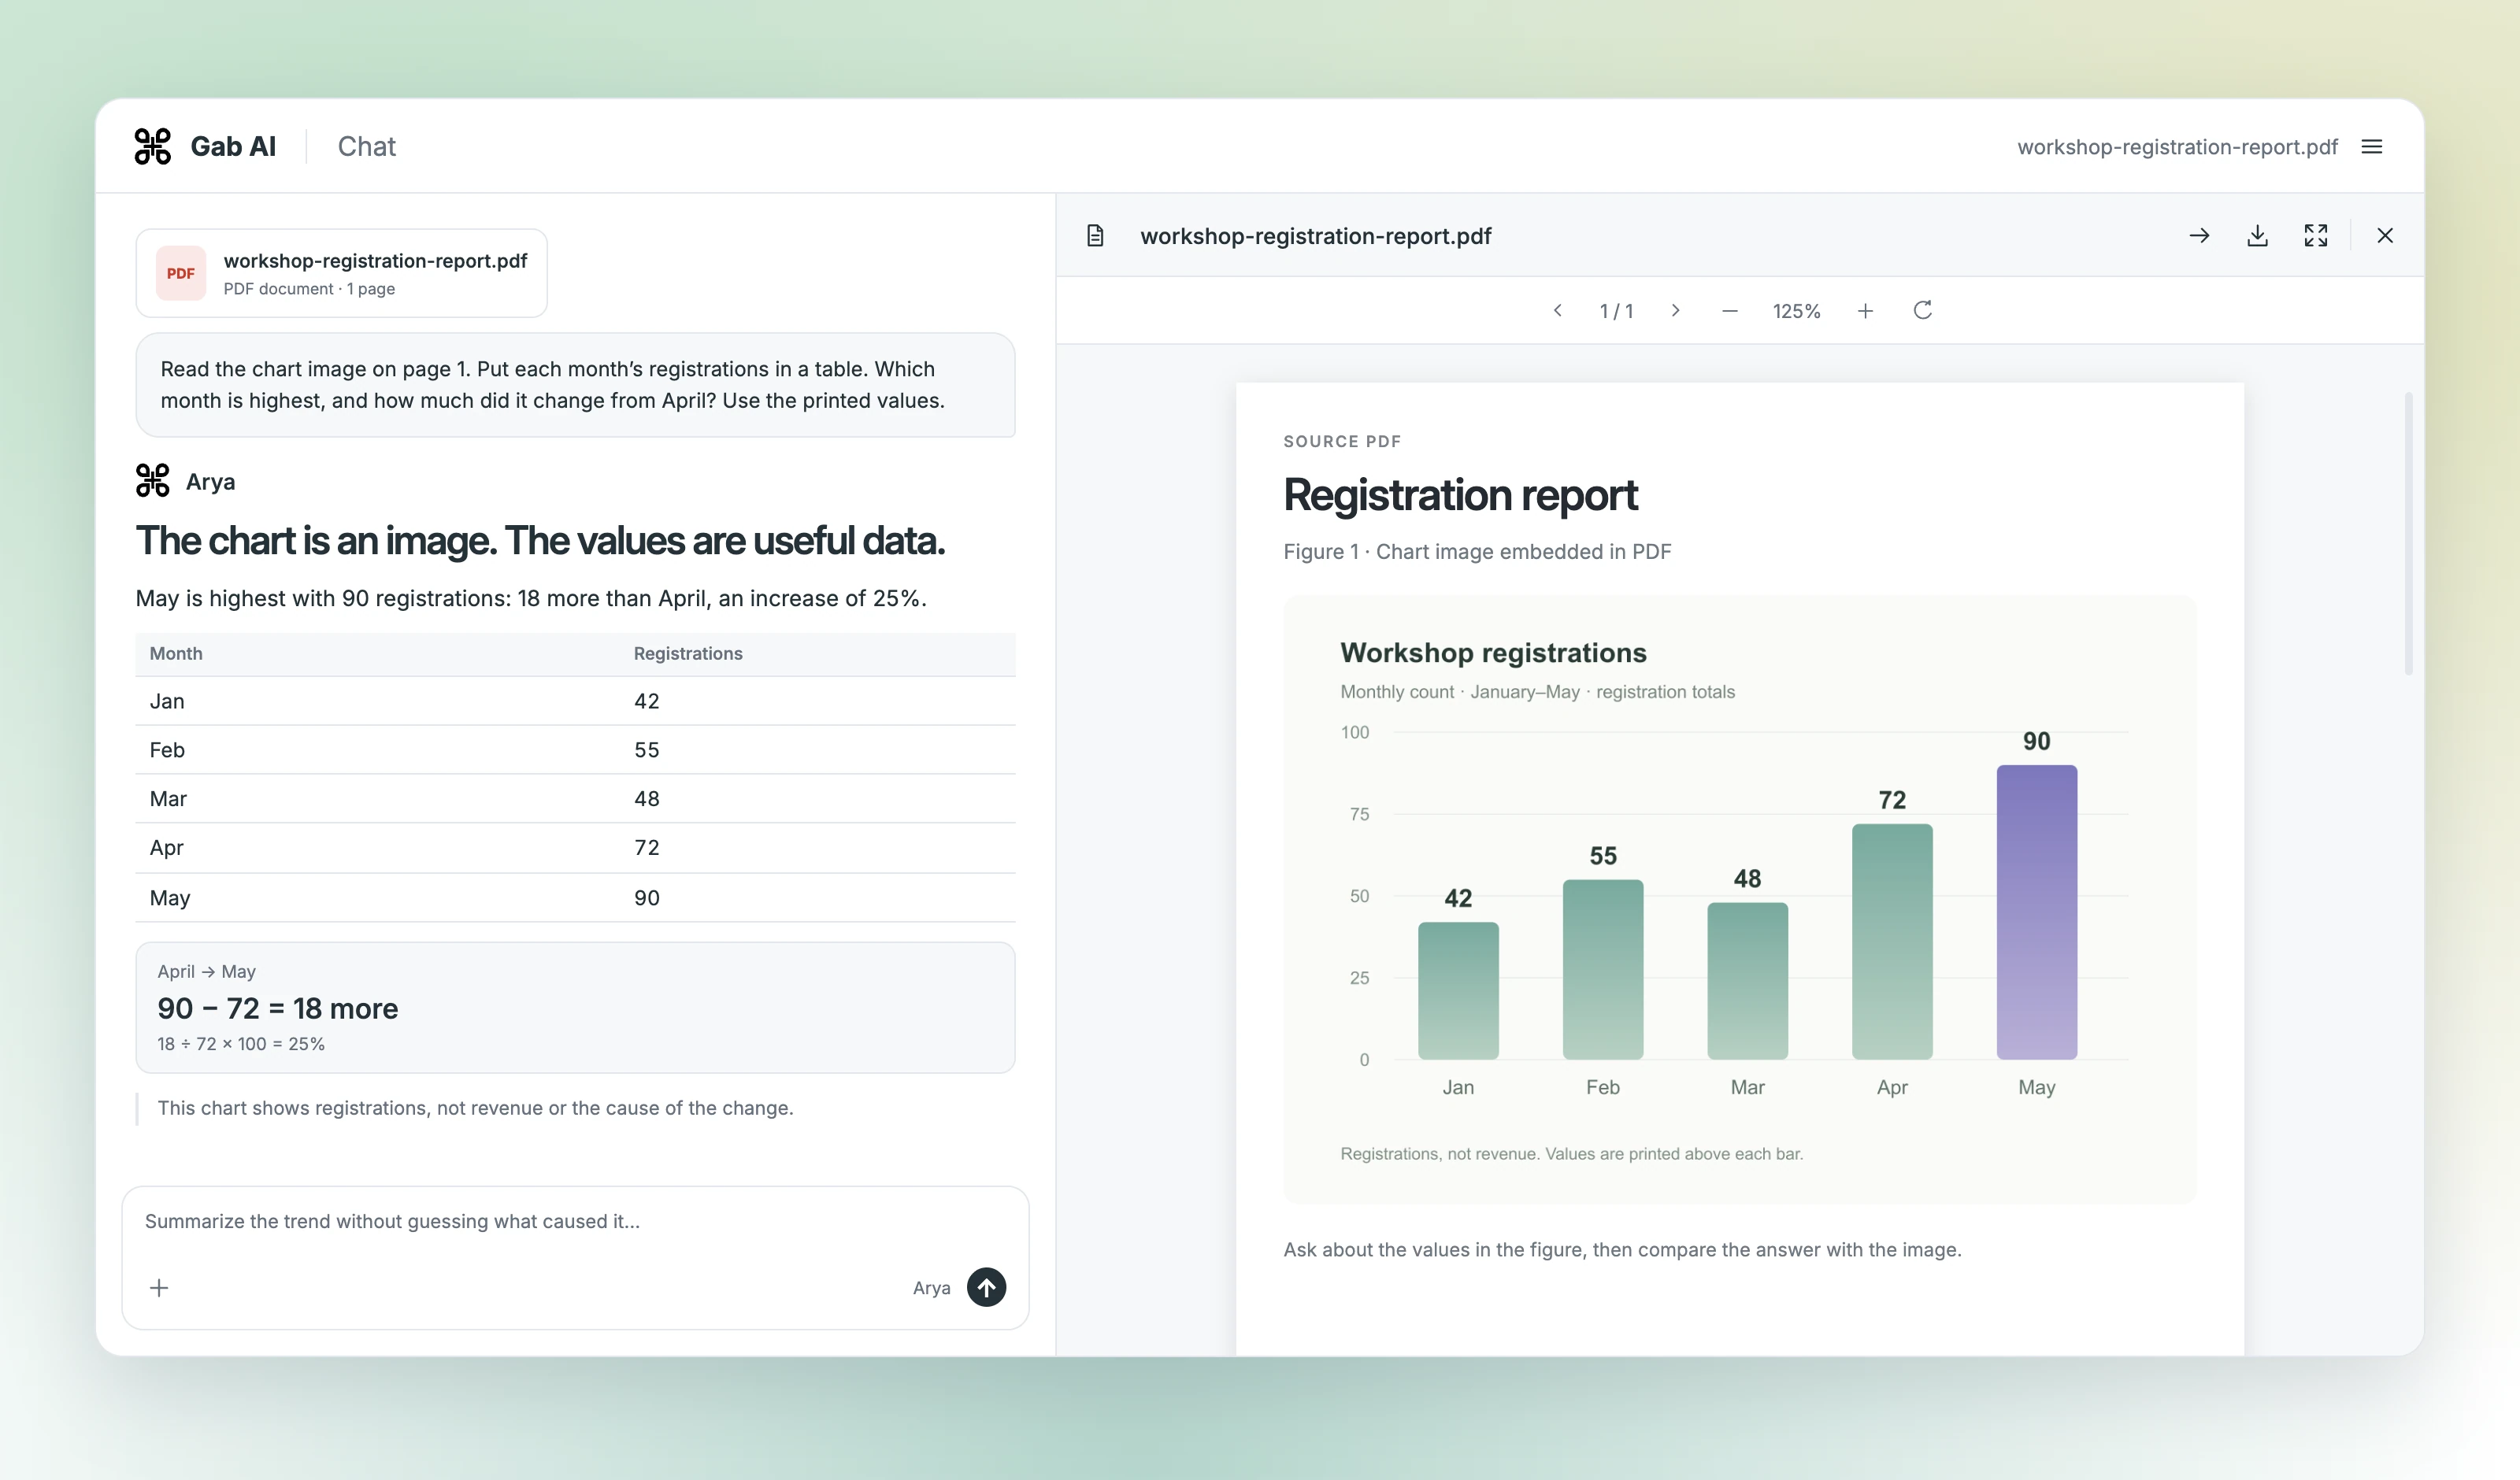Open the Chat tab in the header
2520x1480 pixels.
coord(367,147)
